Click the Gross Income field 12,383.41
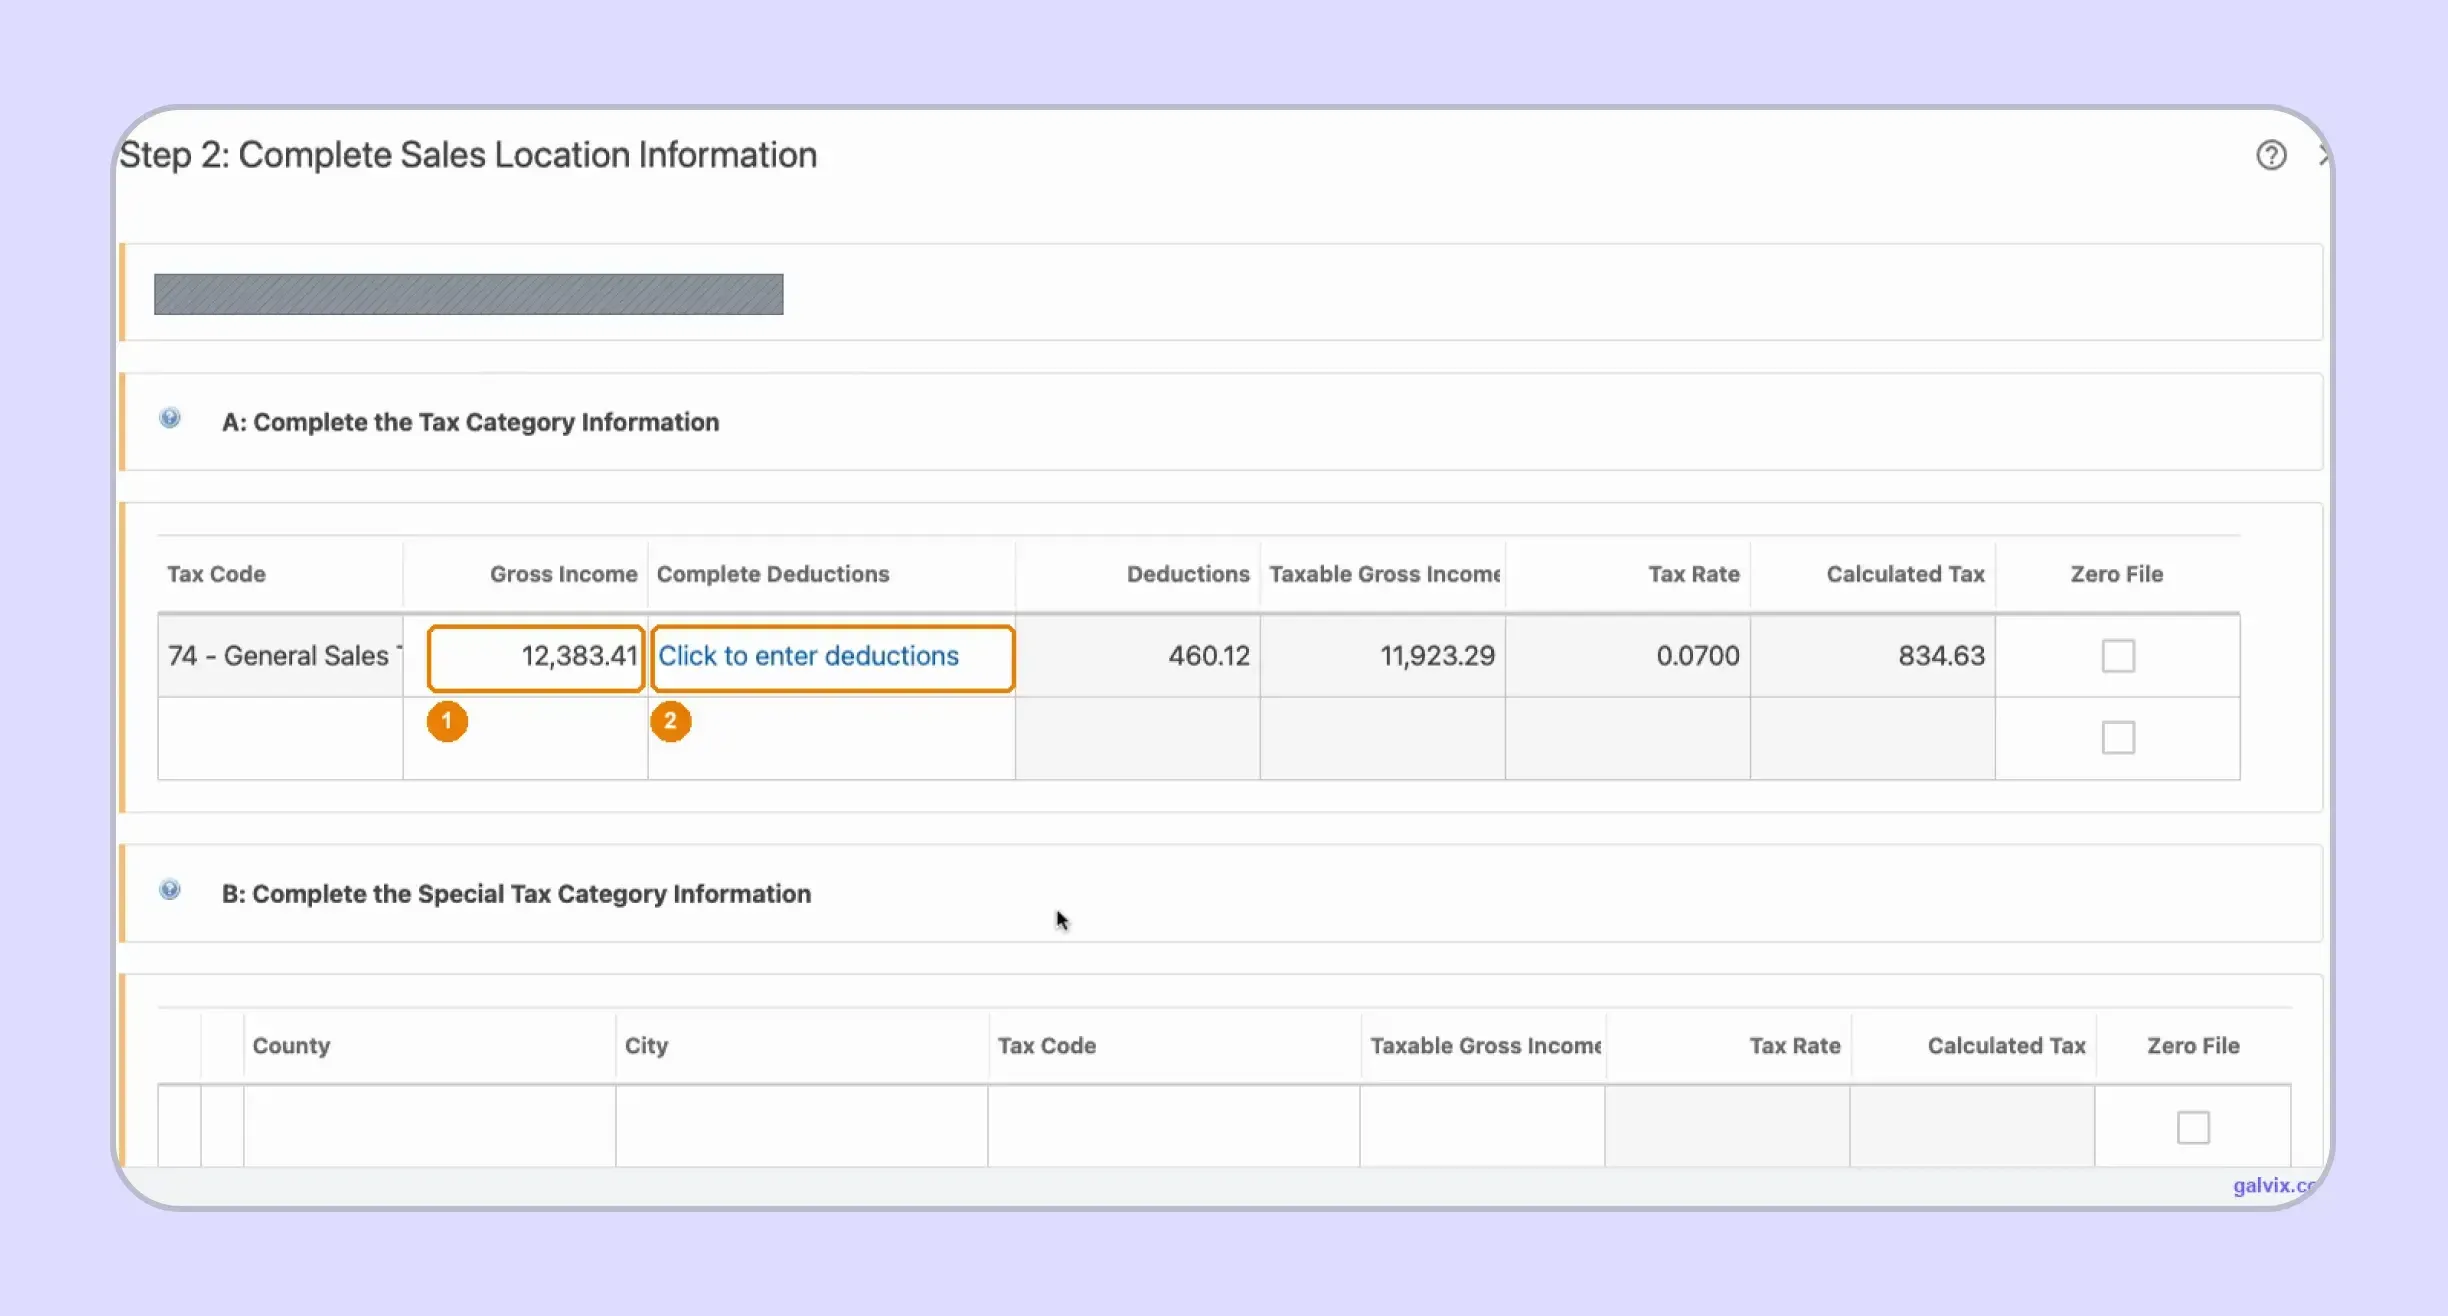Image resolution: width=2448 pixels, height=1316 pixels. [535, 657]
